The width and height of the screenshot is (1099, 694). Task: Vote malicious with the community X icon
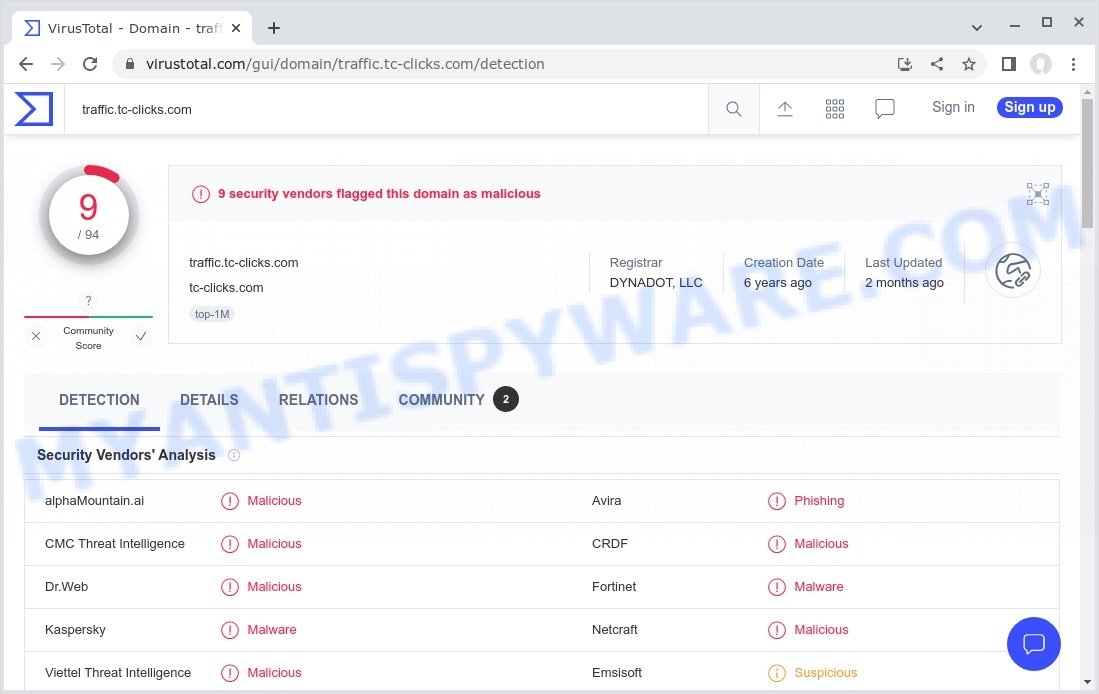(36, 336)
